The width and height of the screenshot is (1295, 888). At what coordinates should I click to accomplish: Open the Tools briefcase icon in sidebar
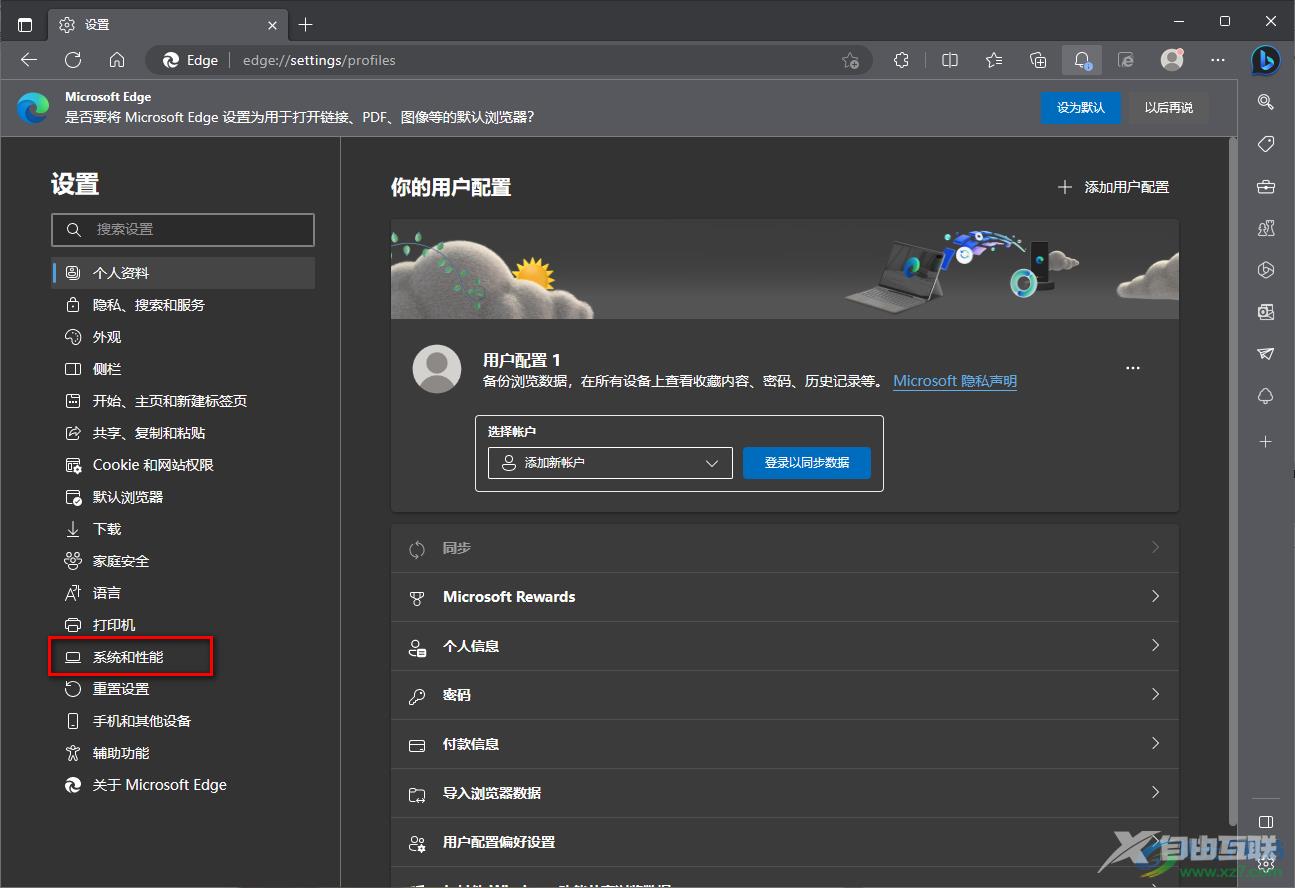pos(1266,186)
